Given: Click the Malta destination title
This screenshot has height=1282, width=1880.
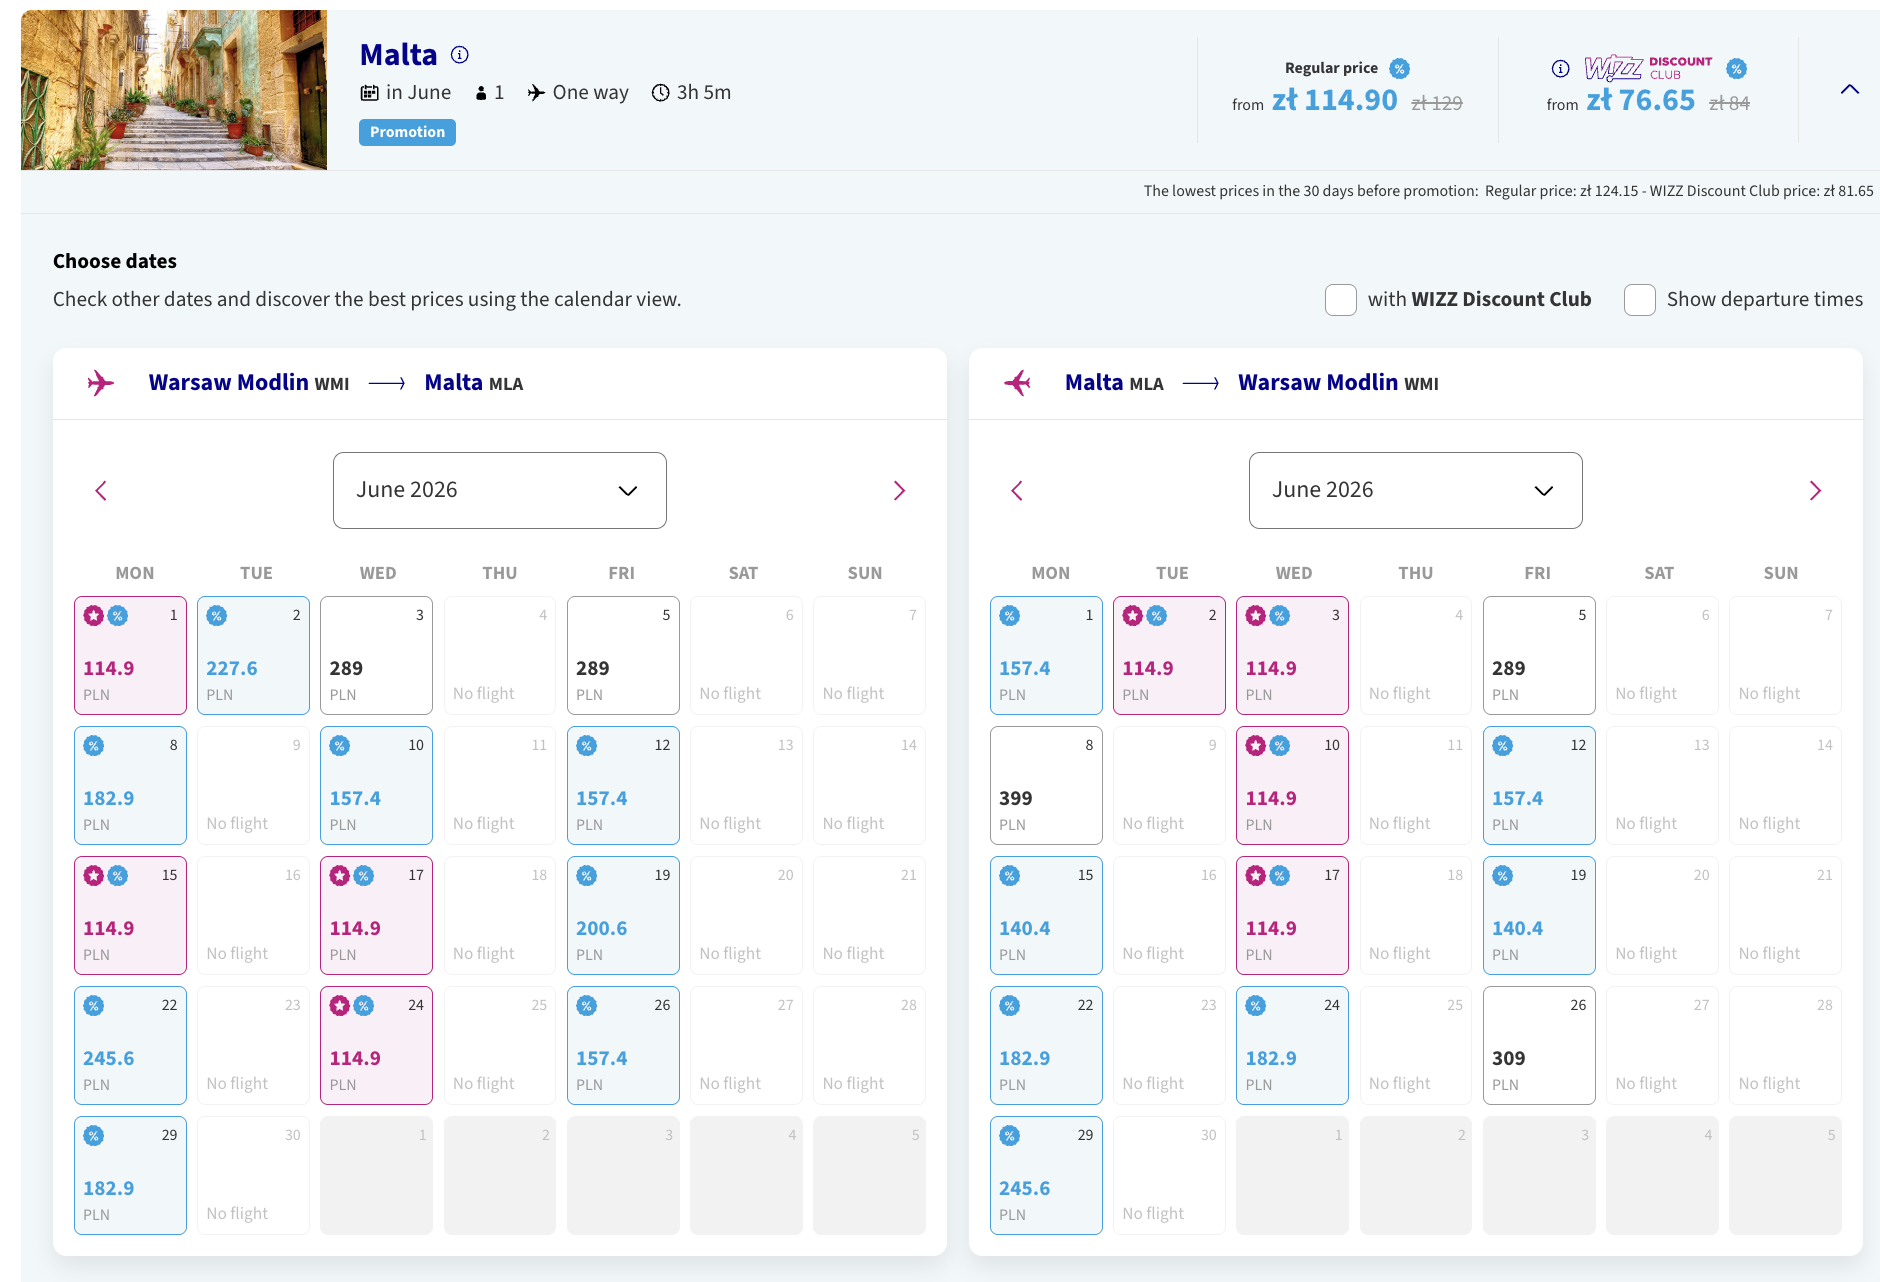Looking at the screenshot, I should (398, 55).
